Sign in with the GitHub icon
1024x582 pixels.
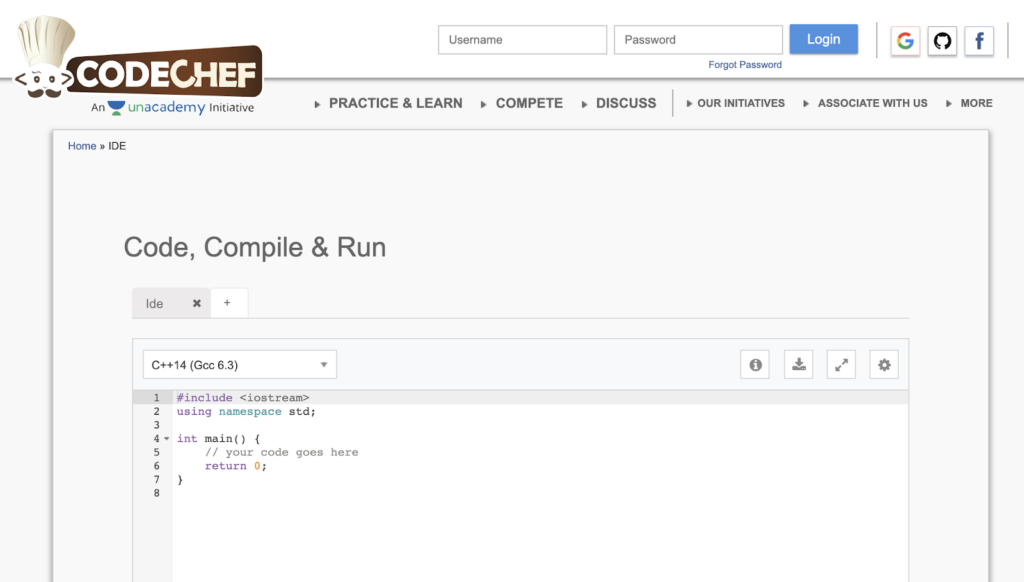pos(941,41)
